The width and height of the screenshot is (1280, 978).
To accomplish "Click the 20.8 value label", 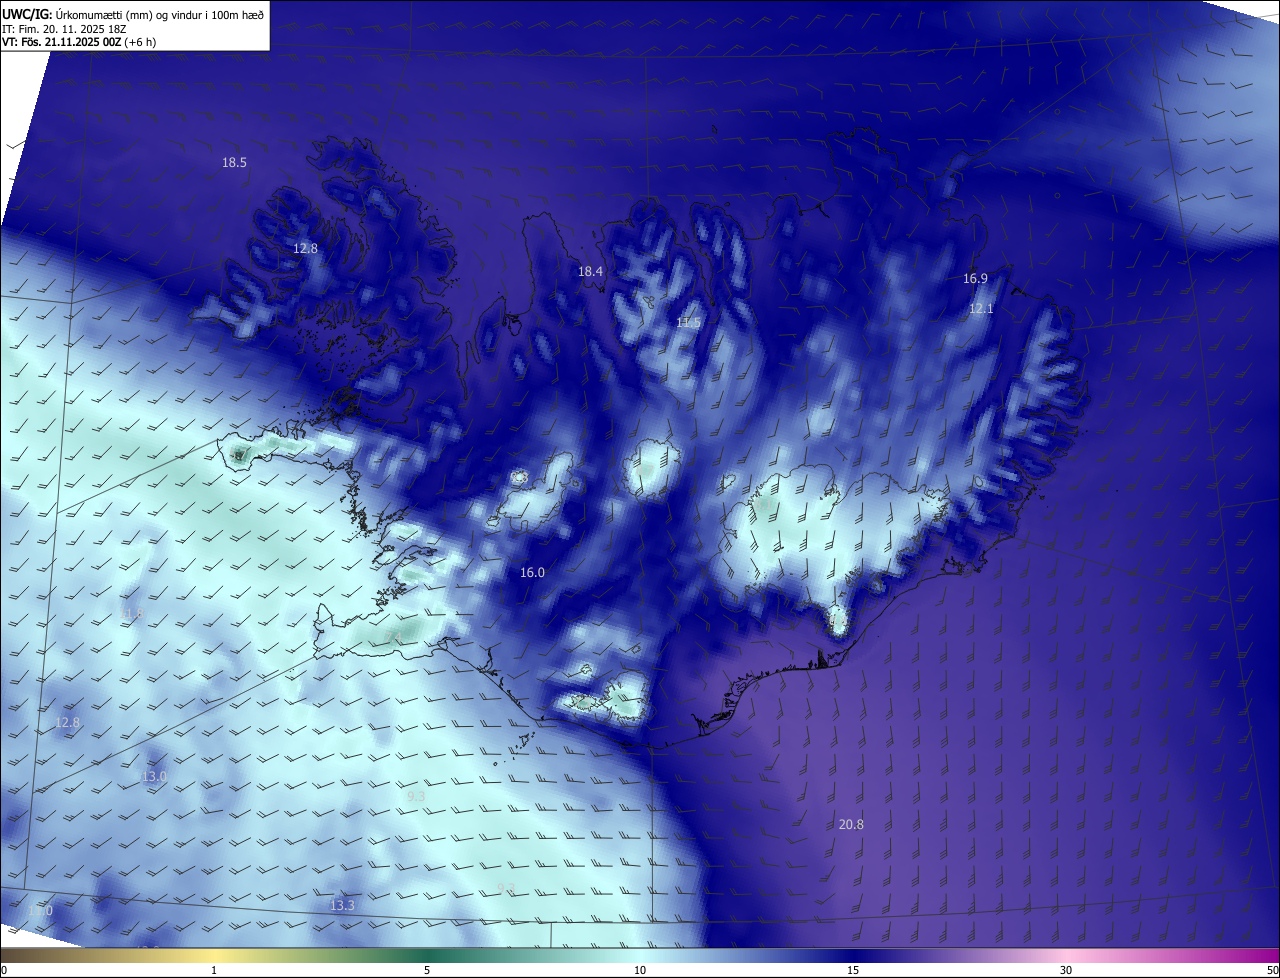I will [x=851, y=824].
